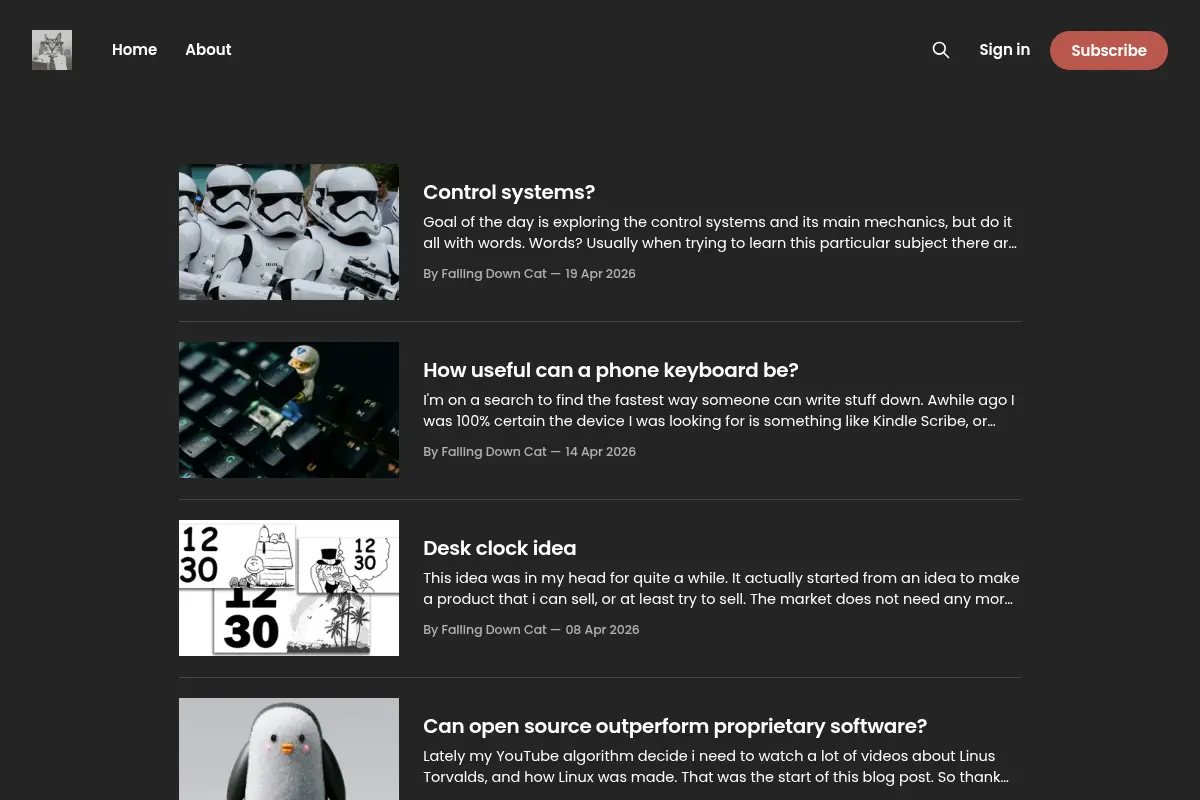This screenshot has width=1200, height=800.
Task: Click the phone keyboard post excerpt
Action: tap(721, 410)
